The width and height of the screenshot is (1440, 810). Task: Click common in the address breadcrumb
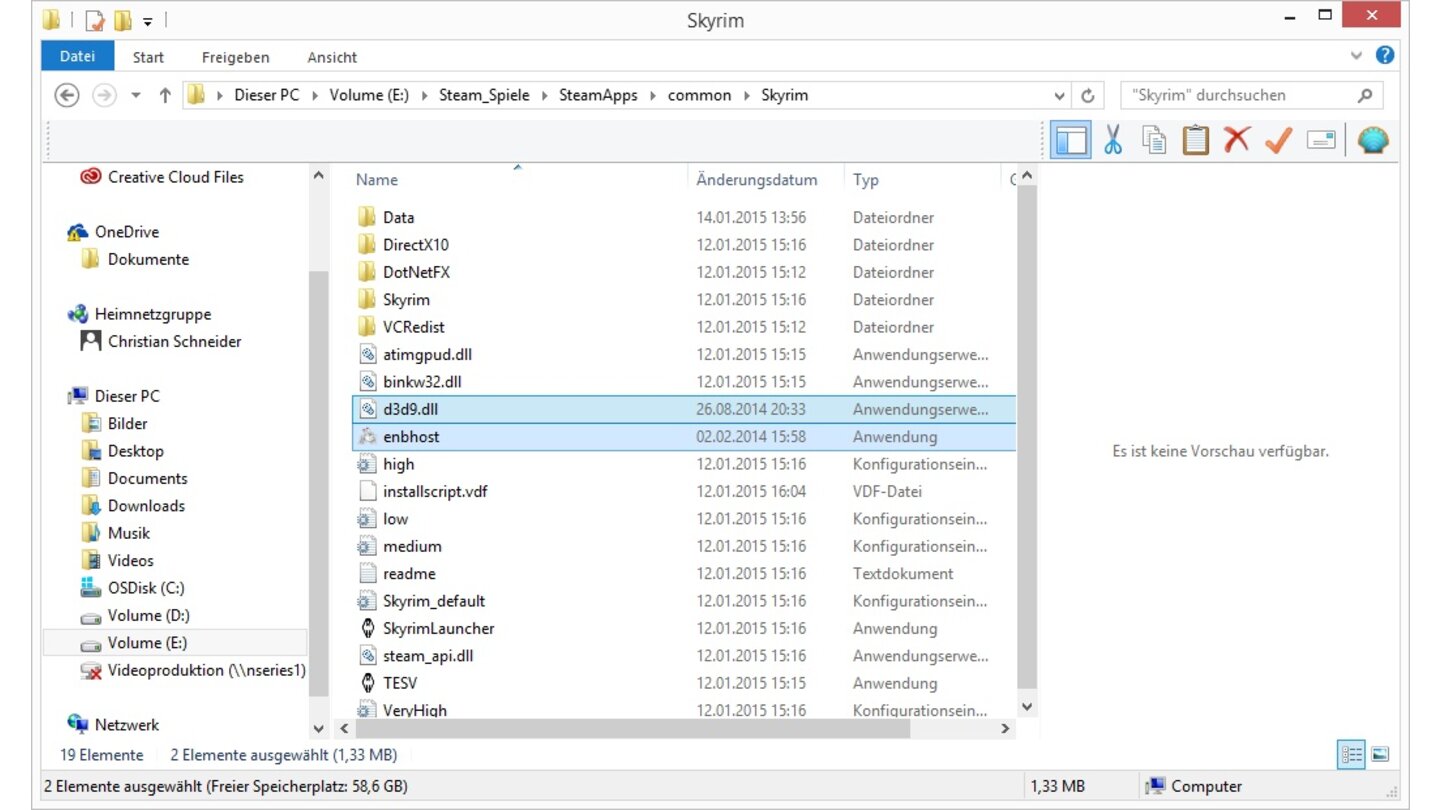[x=699, y=96]
